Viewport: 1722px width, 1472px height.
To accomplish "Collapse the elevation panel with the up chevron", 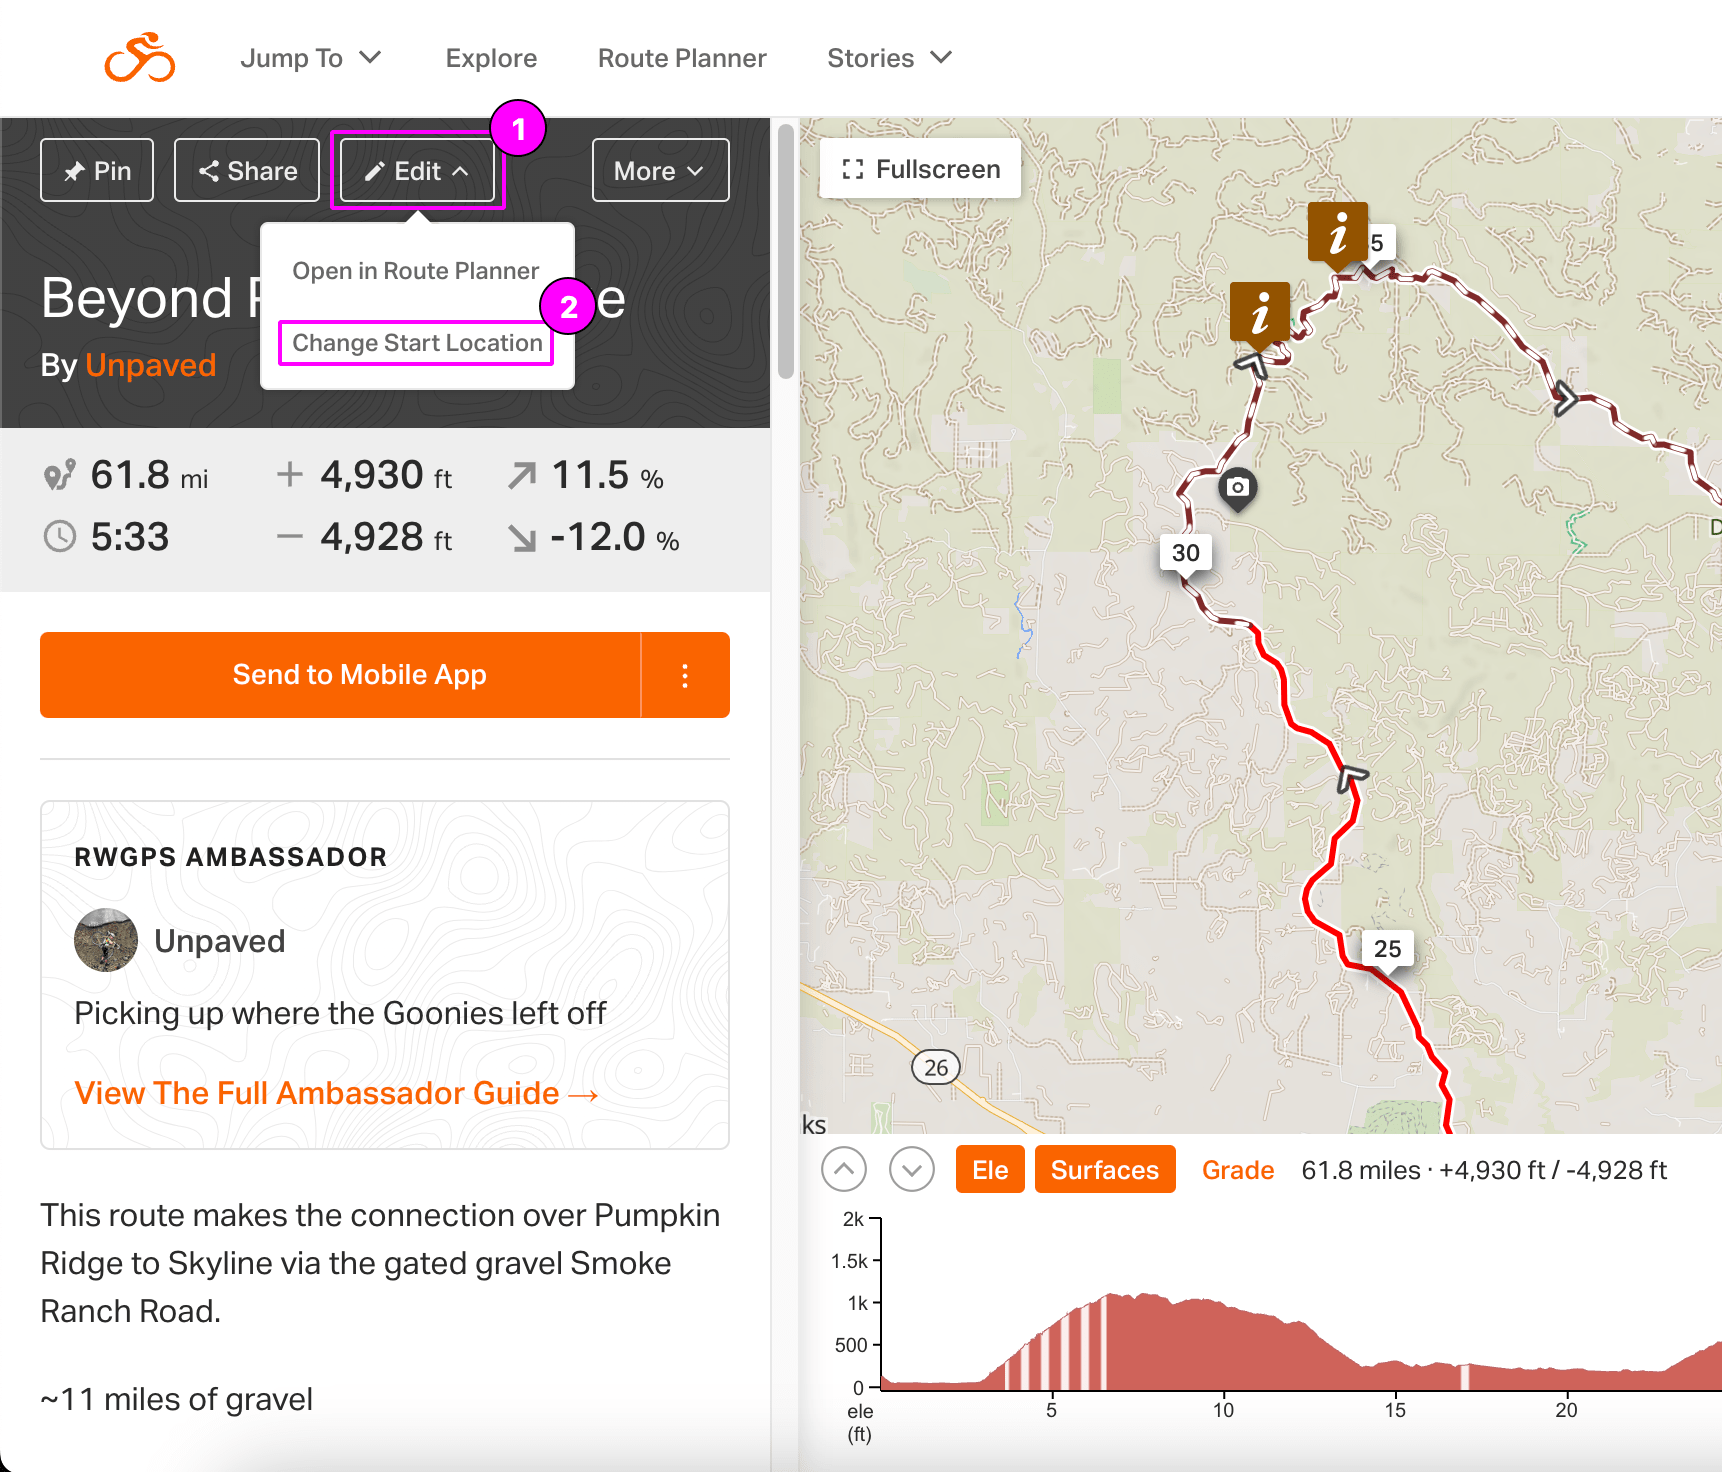I will [x=843, y=1169].
